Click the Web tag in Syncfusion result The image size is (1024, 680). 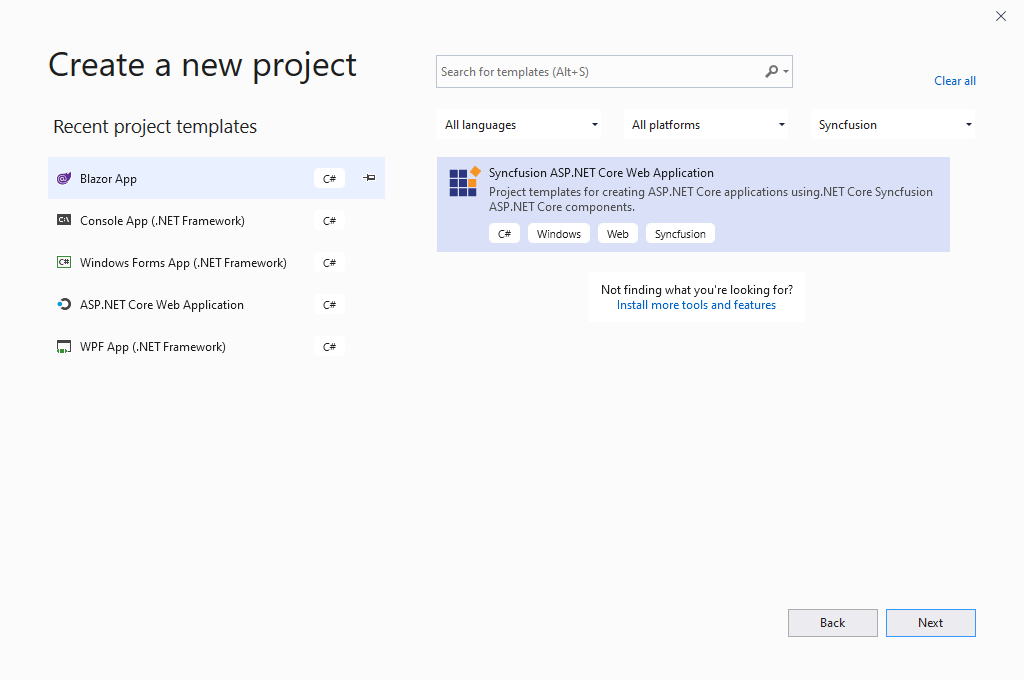pyautogui.click(x=617, y=233)
